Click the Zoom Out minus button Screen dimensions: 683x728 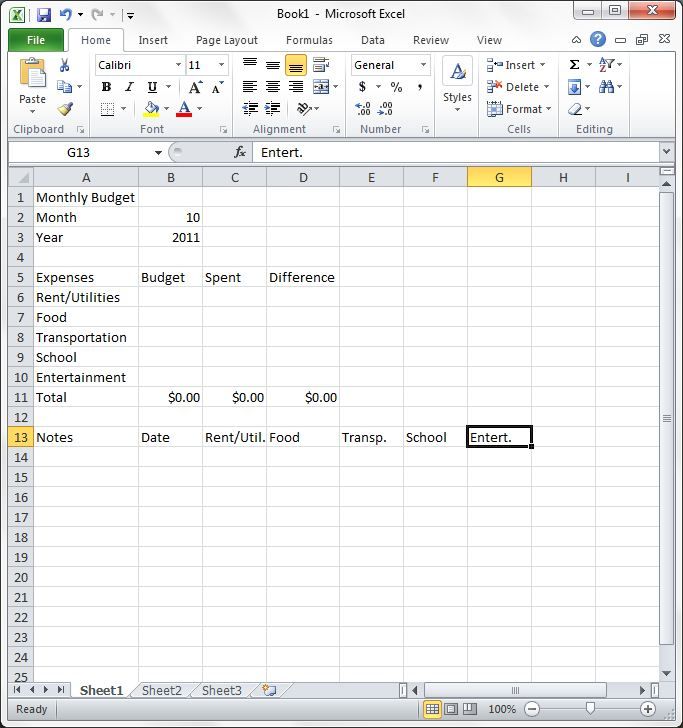pos(532,709)
